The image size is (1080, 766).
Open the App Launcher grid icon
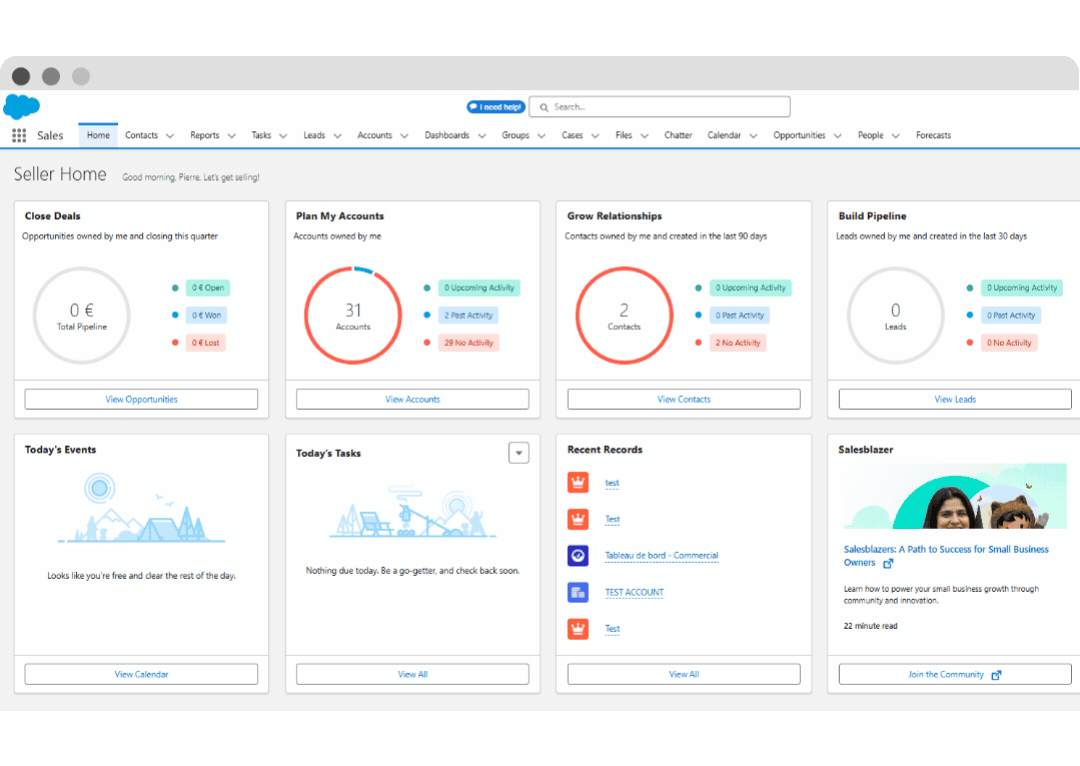point(19,136)
